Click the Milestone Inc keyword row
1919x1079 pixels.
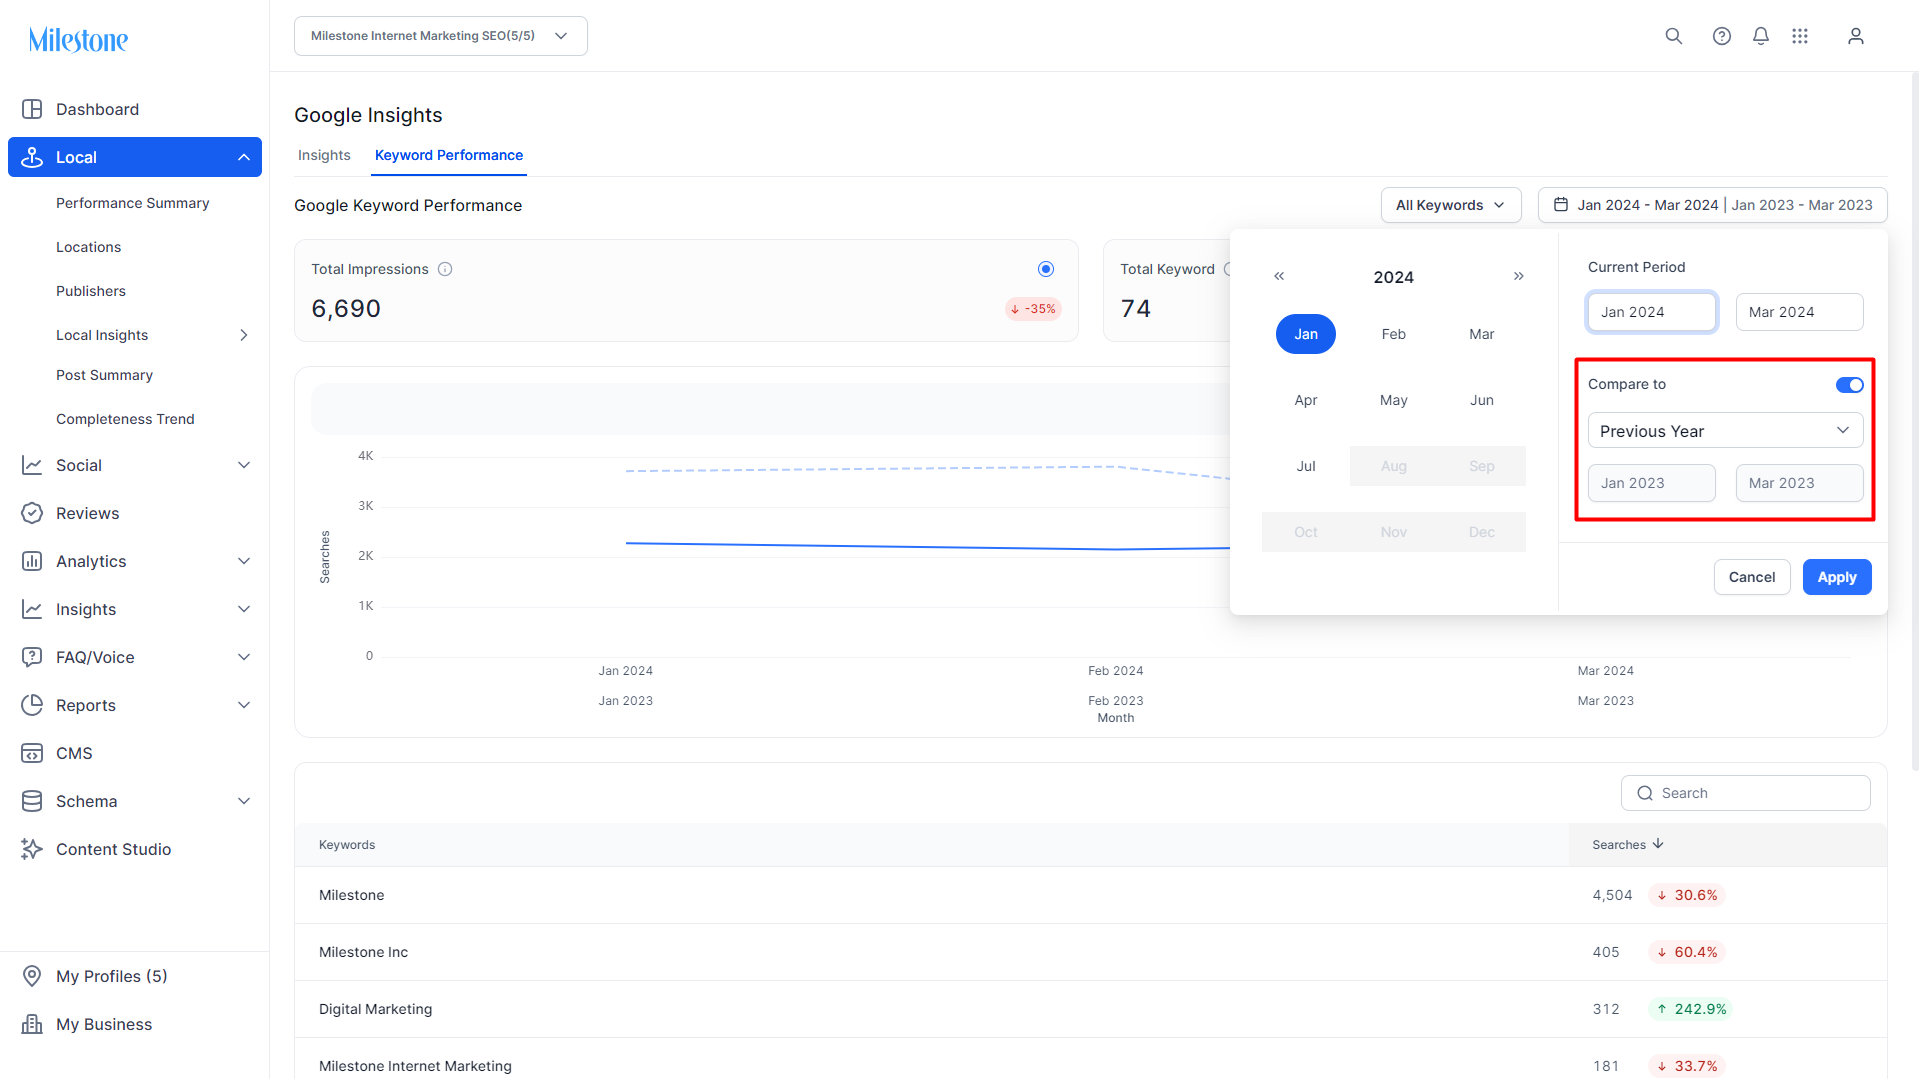1091,952
